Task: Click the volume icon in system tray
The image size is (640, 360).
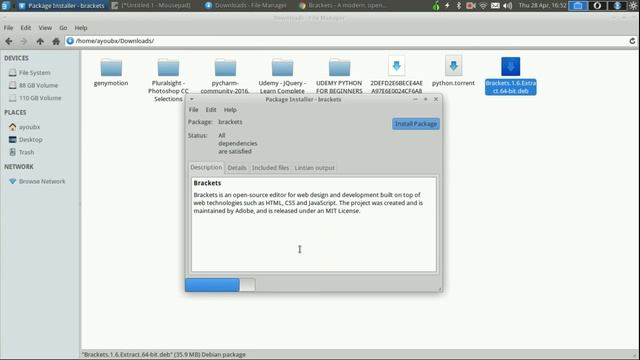Action: [507, 6]
